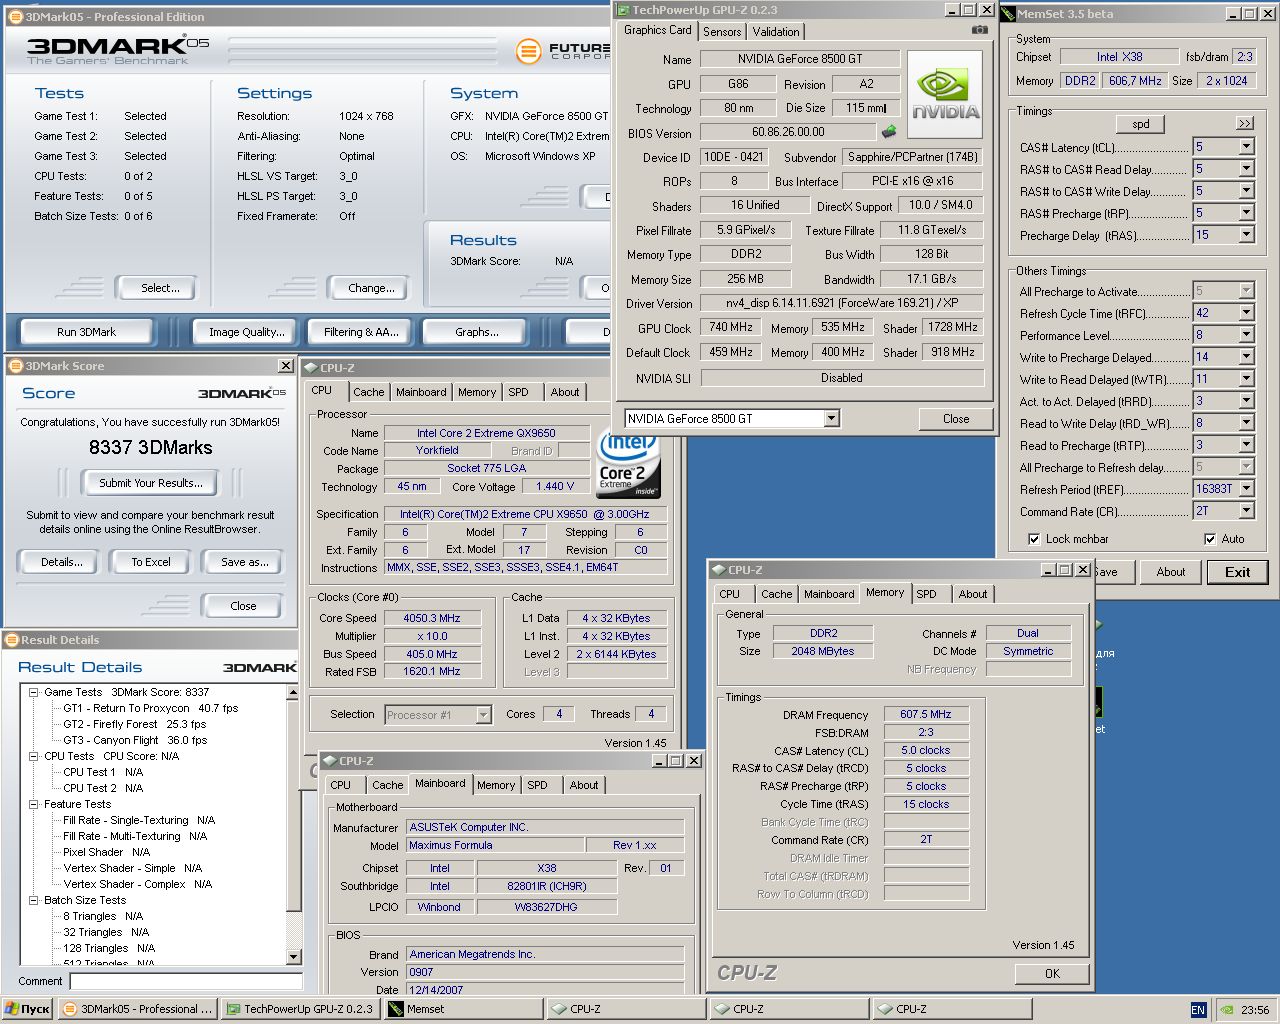This screenshot has width=1280, height=1024.
Task: Open Mainboard tab in CPU-Z CPU window
Action: (x=421, y=392)
